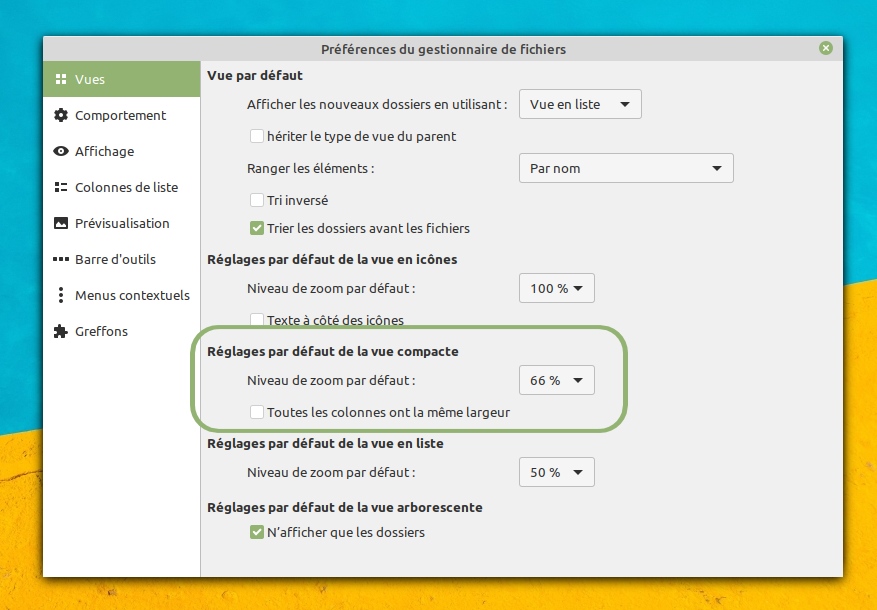
Task: Open the 'Vue en liste' dropdown
Action: click(580, 104)
